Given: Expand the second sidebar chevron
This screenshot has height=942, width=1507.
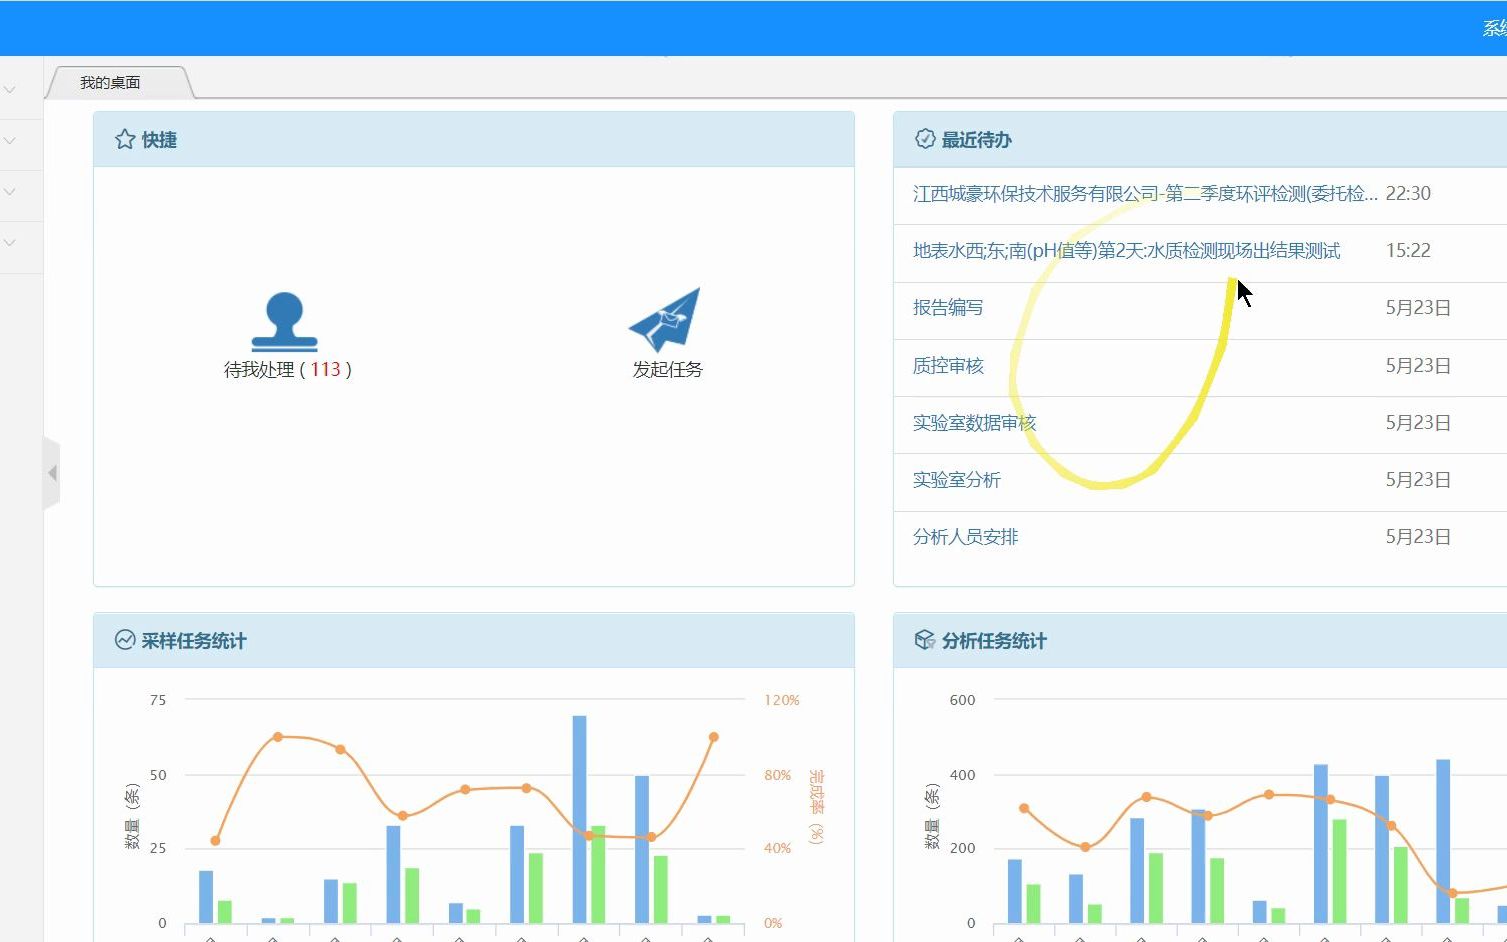Looking at the screenshot, I should (x=10, y=141).
